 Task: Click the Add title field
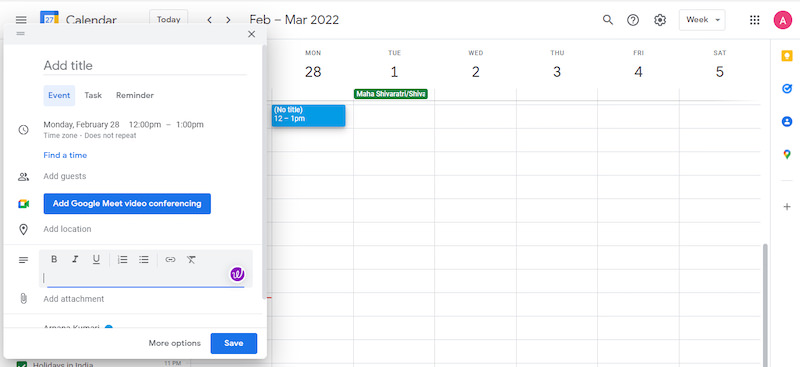pyautogui.click(x=145, y=65)
